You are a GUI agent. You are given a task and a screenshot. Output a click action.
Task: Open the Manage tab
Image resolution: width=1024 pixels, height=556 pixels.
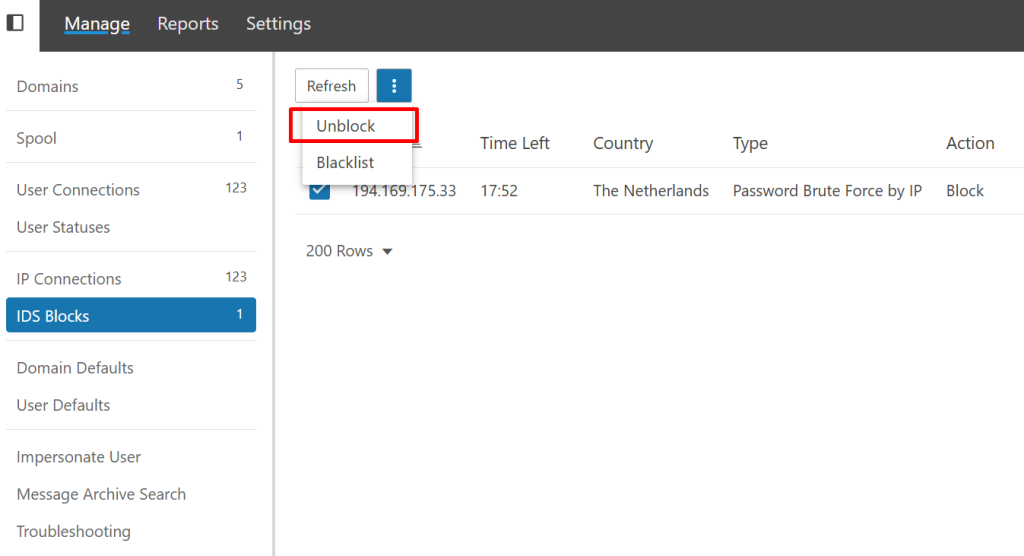pyautogui.click(x=97, y=24)
